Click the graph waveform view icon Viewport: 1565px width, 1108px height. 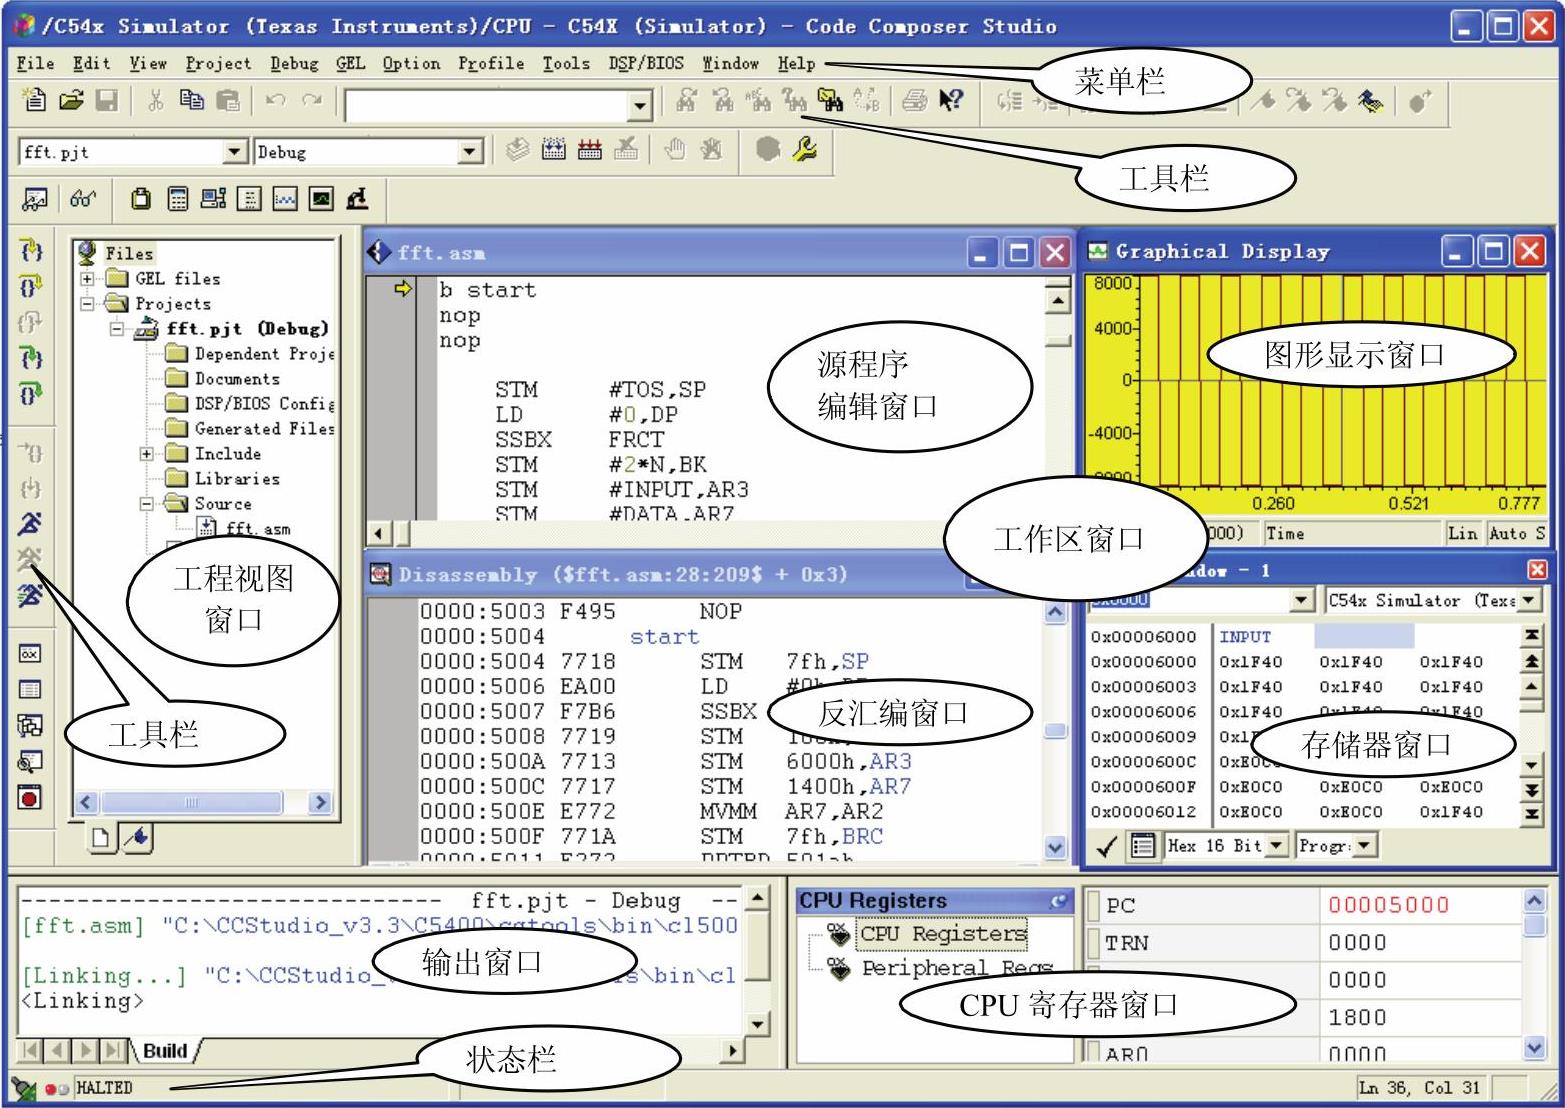tap(285, 199)
